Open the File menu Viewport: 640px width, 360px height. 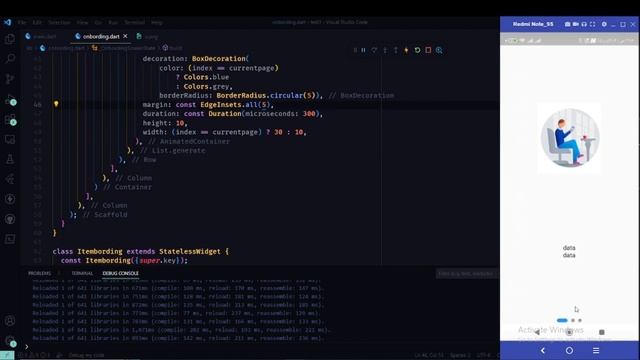22,22
